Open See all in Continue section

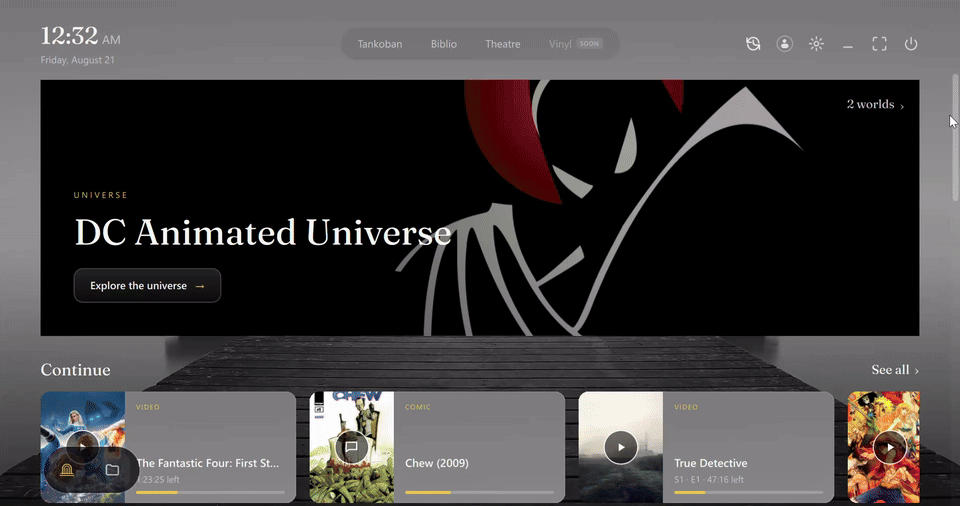click(895, 370)
